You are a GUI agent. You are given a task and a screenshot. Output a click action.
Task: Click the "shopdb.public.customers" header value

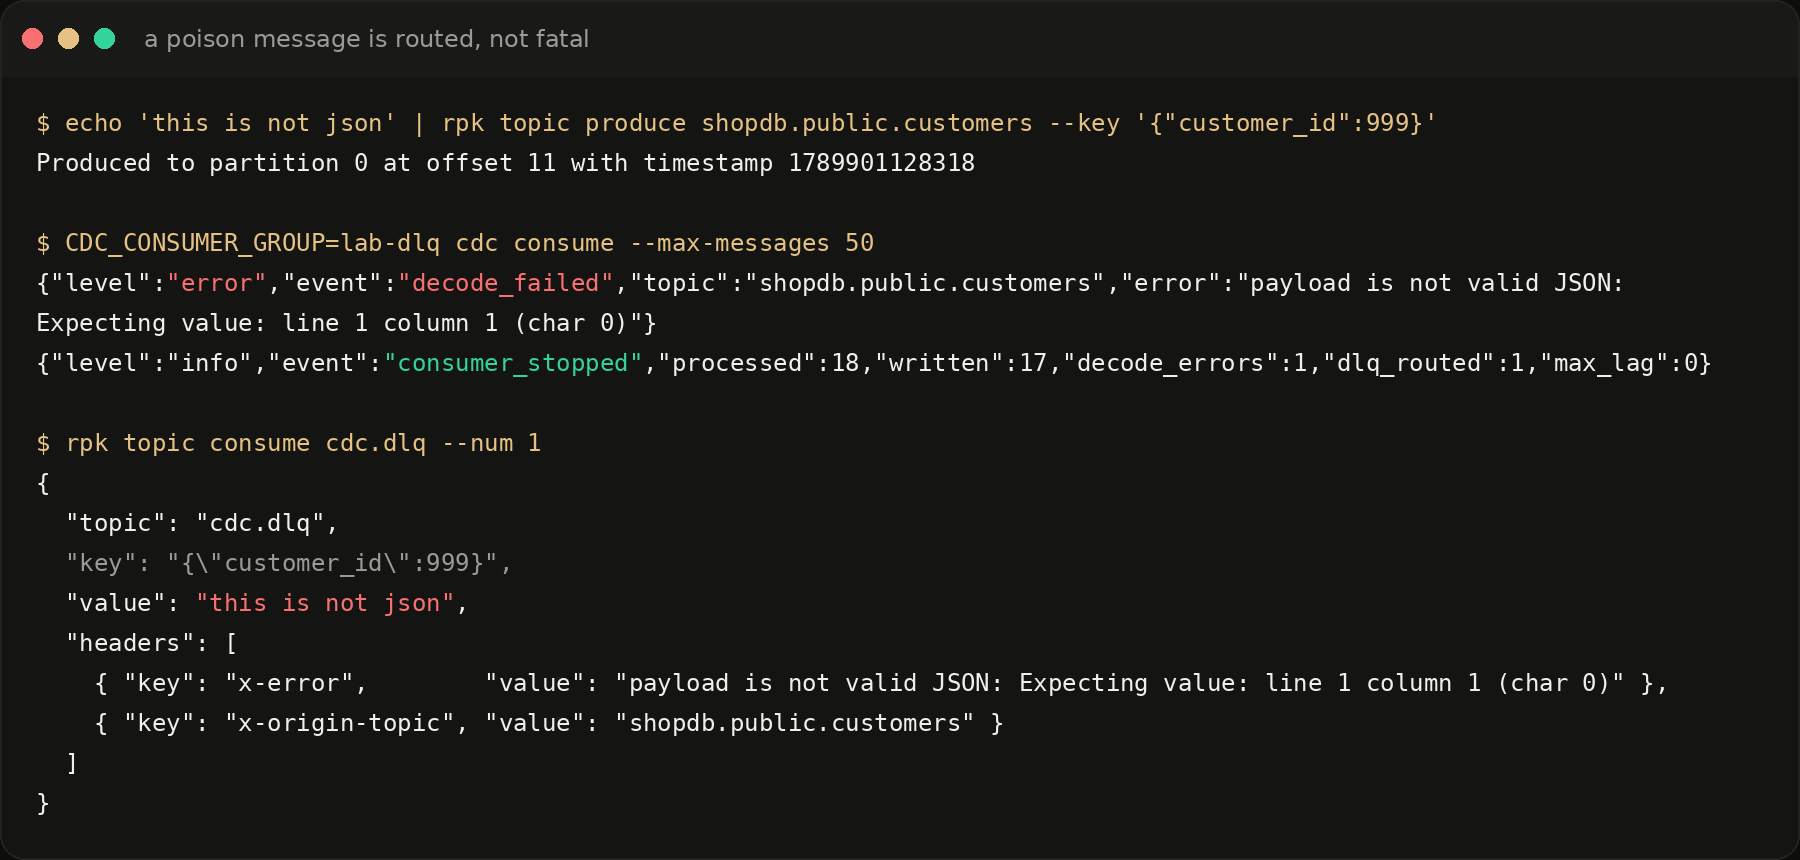[x=795, y=723]
